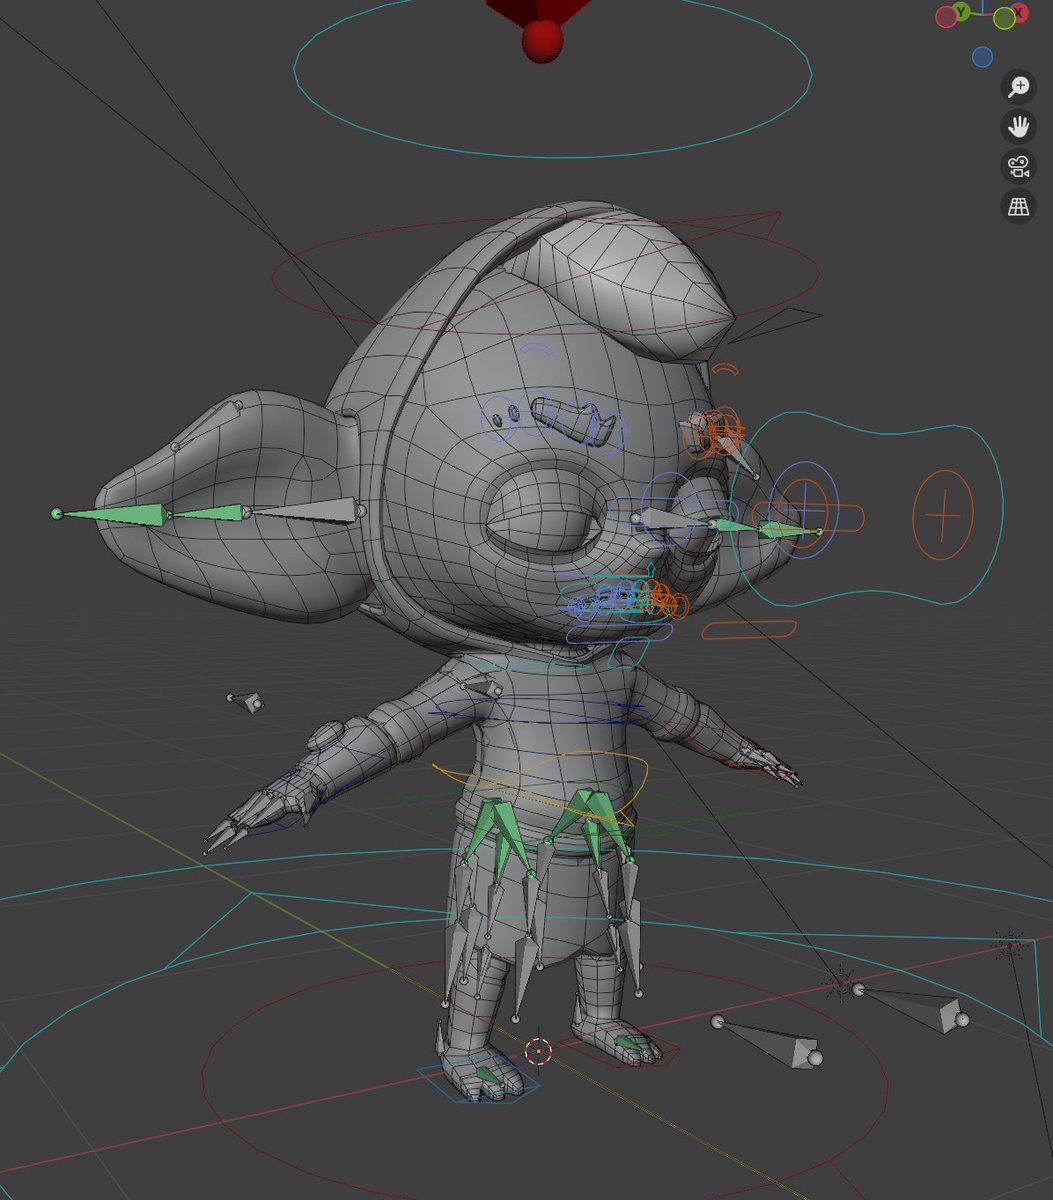Click the Y axis ball on navigation gizmo

click(961, 13)
